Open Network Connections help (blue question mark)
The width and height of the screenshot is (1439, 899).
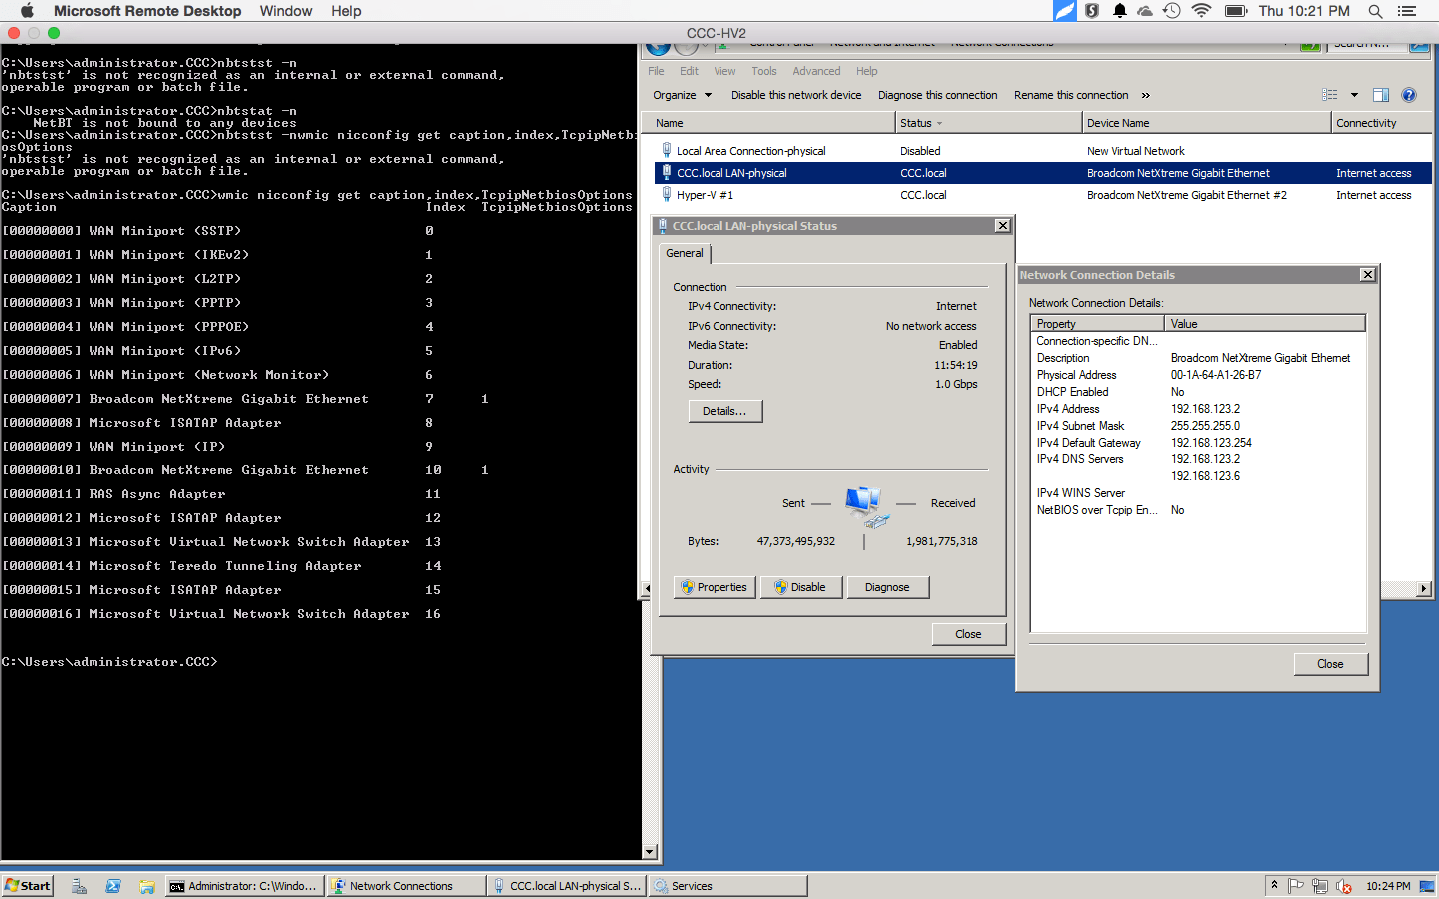click(x=1409, y=95)
